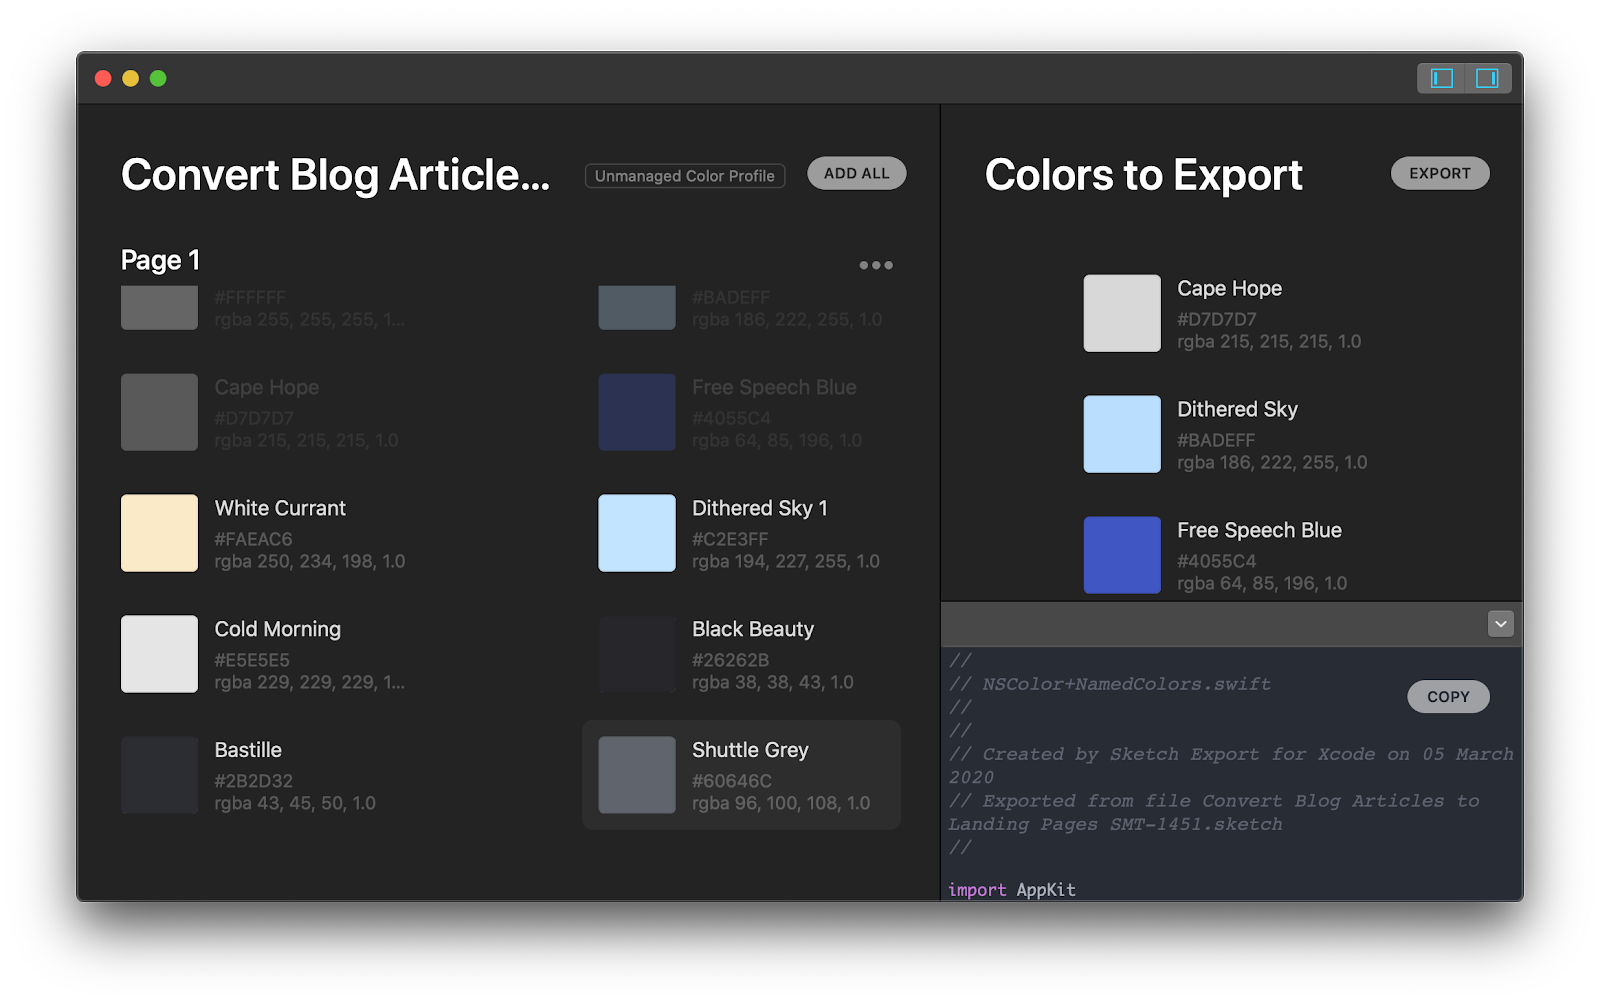Click the Page 1 heading

(159, 259)
